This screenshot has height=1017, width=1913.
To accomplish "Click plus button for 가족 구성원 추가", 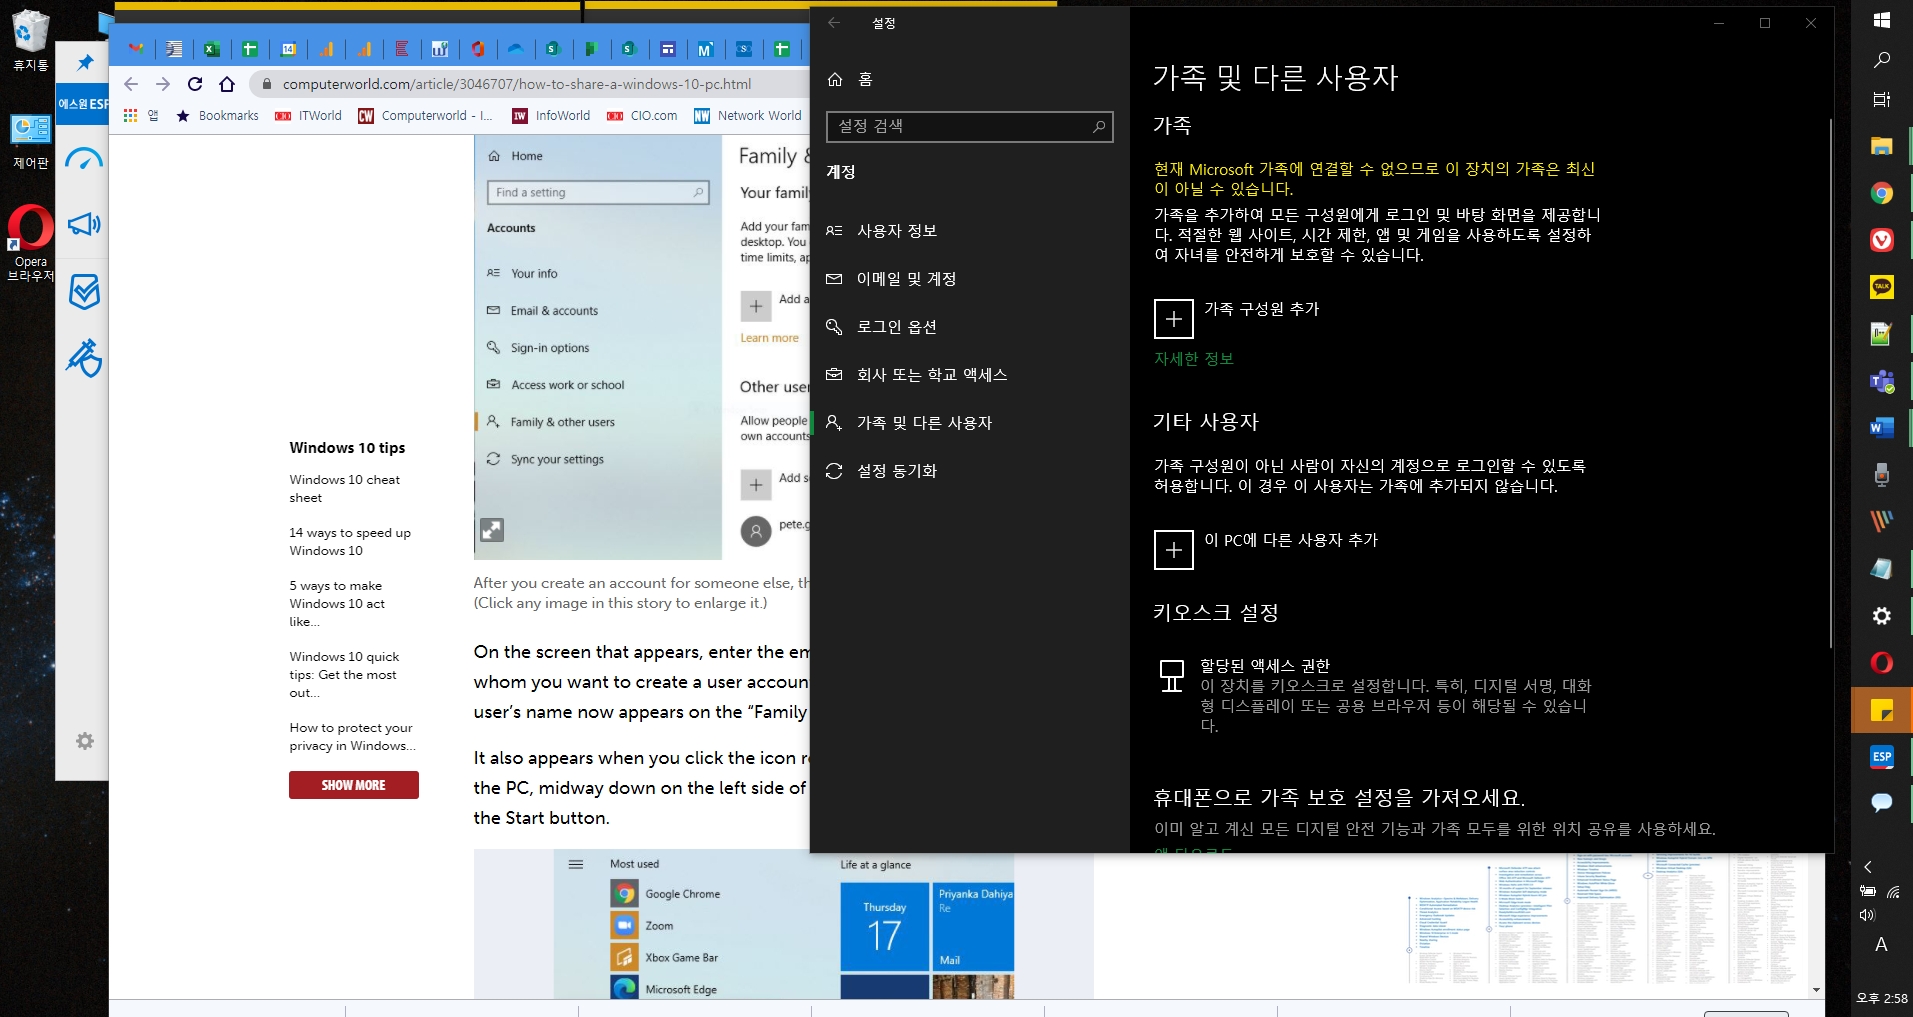I will pos(1173,319).
